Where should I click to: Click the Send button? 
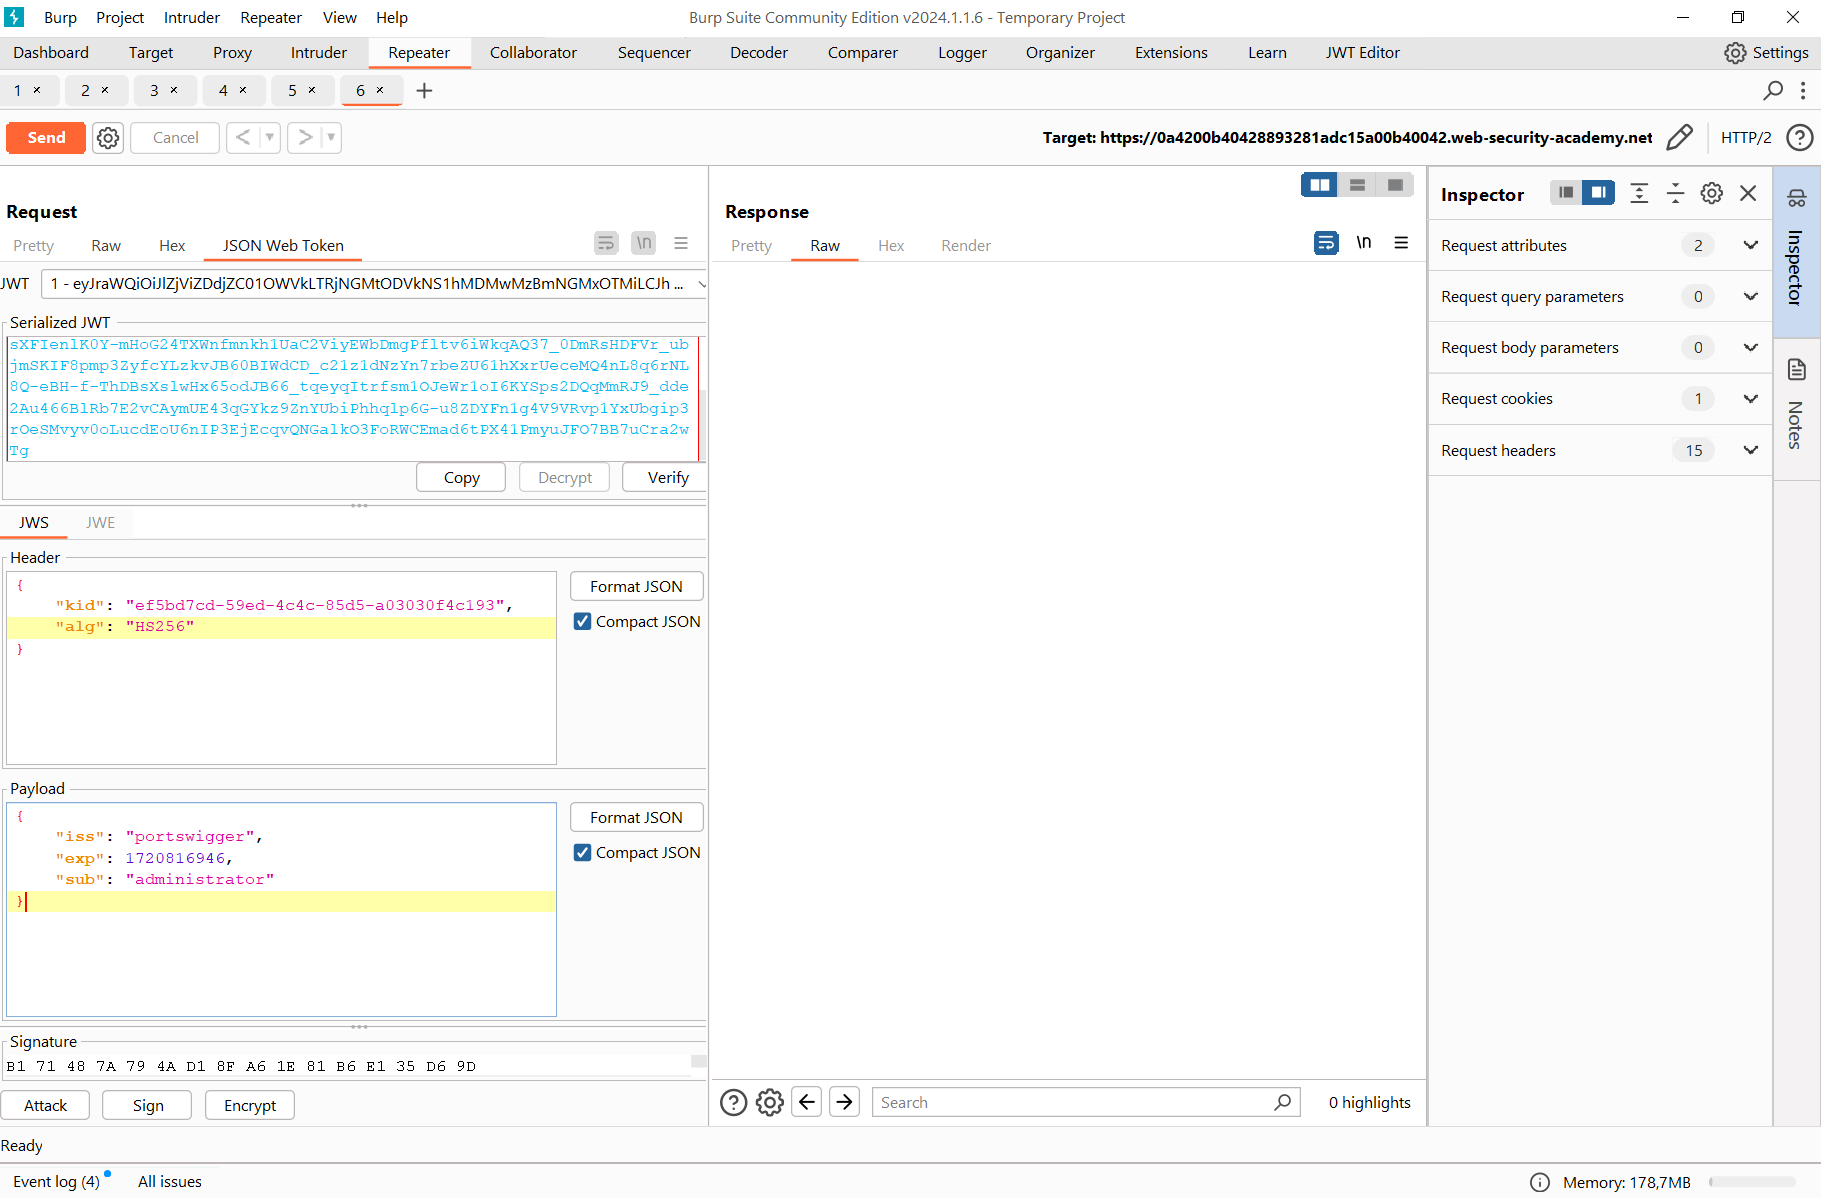(46, 138)
